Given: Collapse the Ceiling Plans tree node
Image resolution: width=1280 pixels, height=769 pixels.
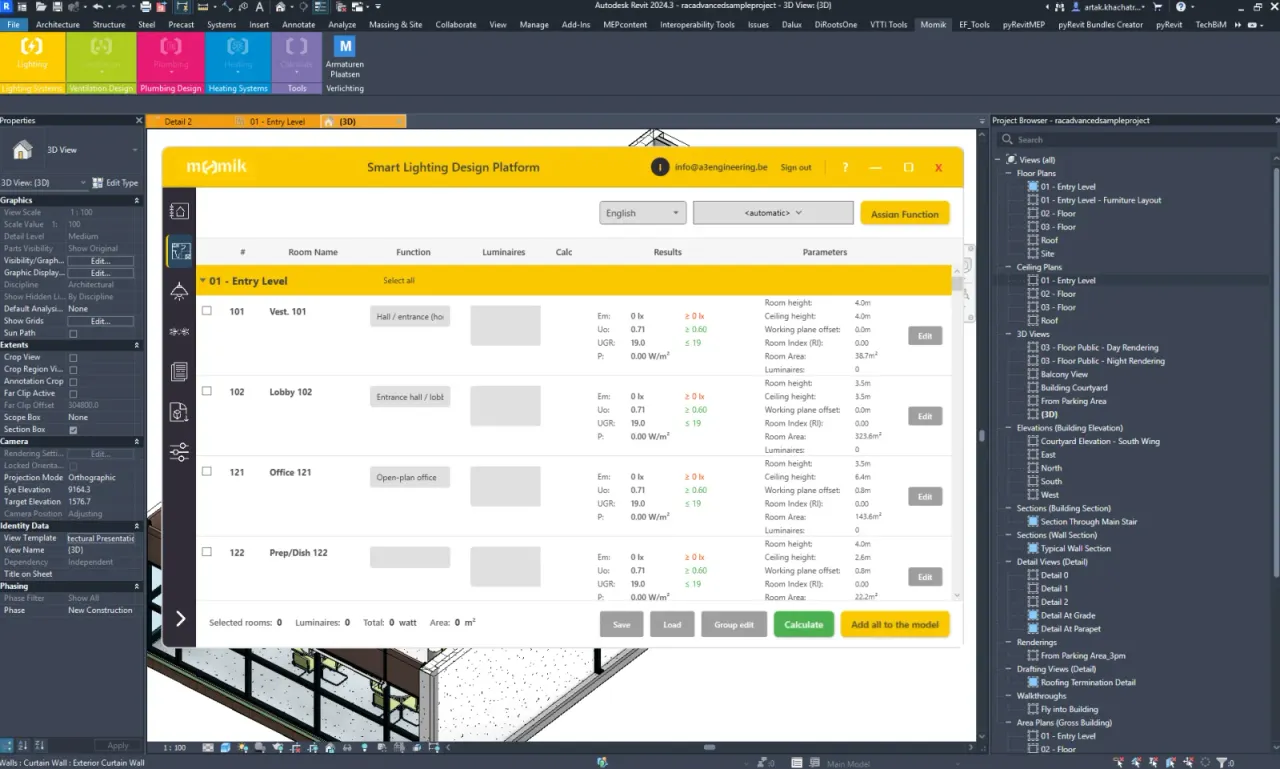Looking at the screenshot, I should point(1009,267).
